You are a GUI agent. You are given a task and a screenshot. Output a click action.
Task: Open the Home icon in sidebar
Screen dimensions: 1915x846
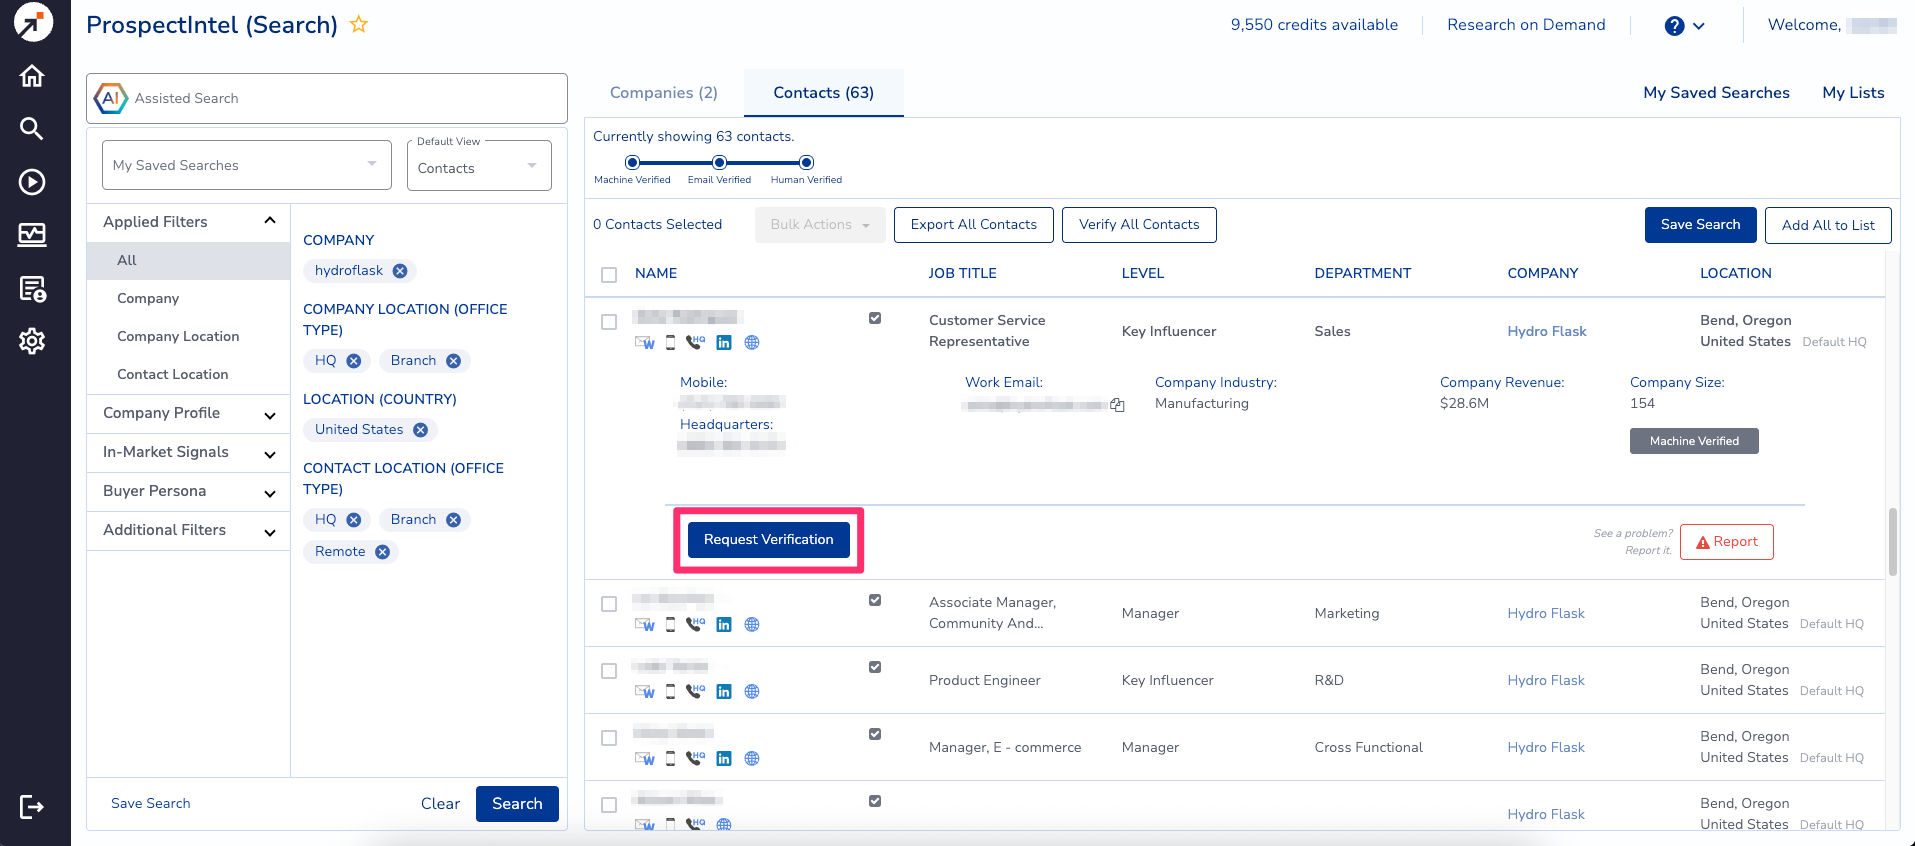click(x=32, y=76)
